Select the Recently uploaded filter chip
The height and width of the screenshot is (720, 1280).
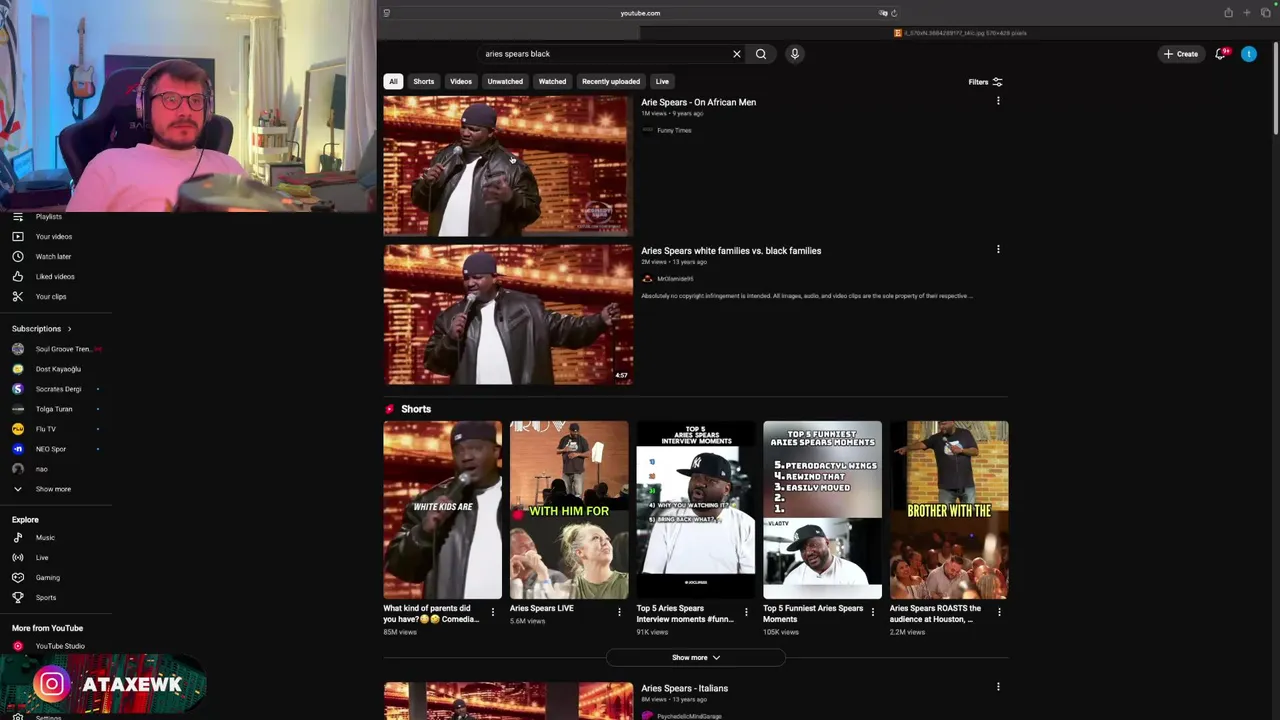[611, 82]
